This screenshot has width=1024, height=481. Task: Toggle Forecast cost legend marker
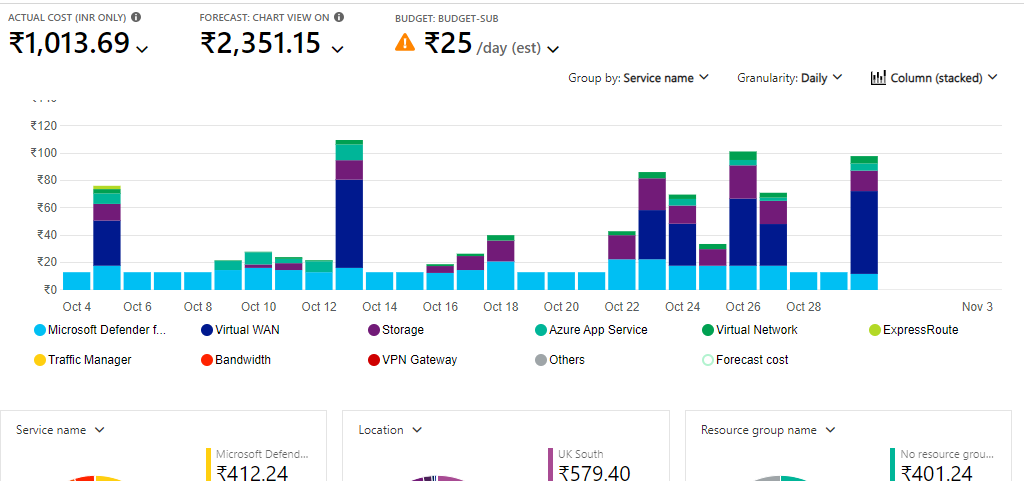point(708,360)
